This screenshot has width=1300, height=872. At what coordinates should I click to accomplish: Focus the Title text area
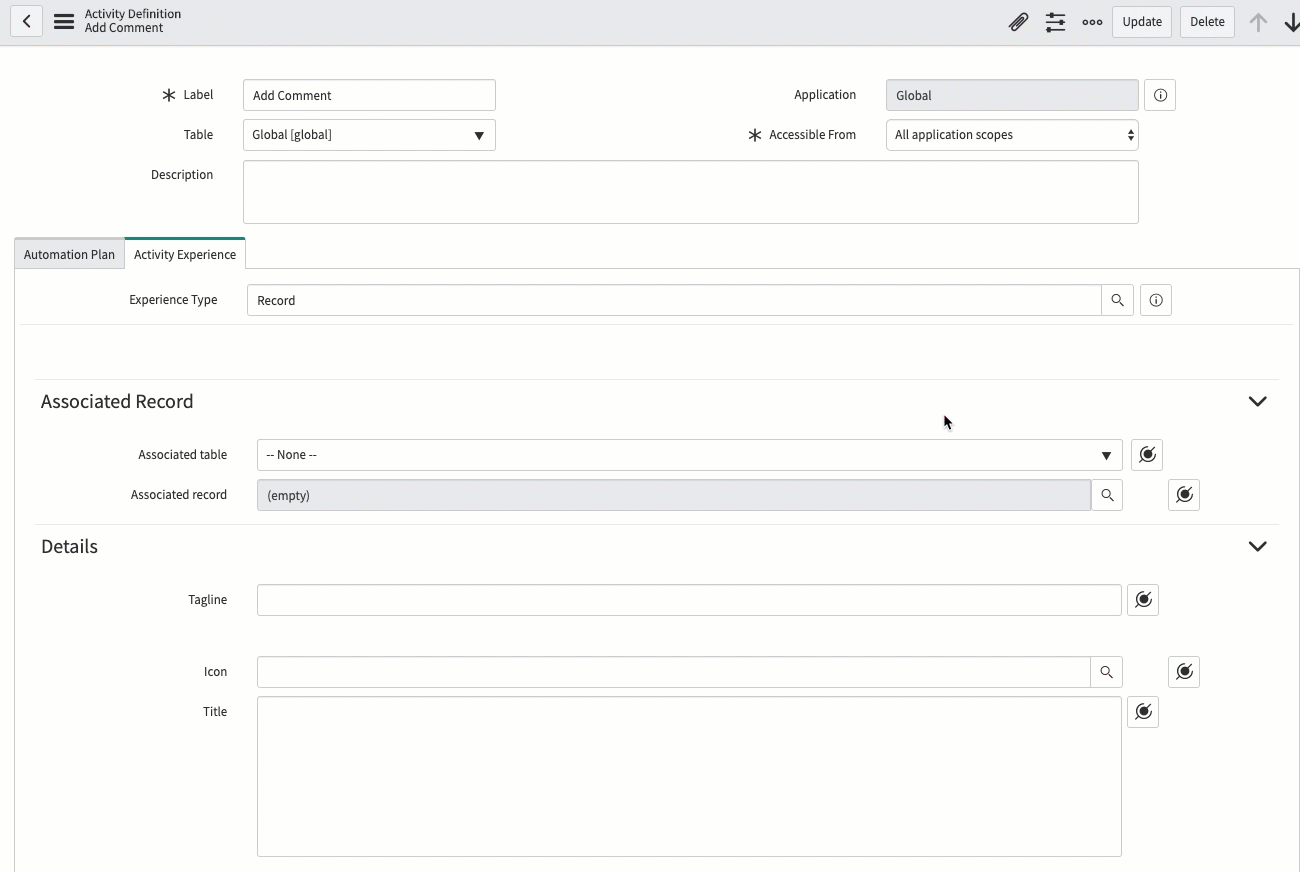coord(689,777)
